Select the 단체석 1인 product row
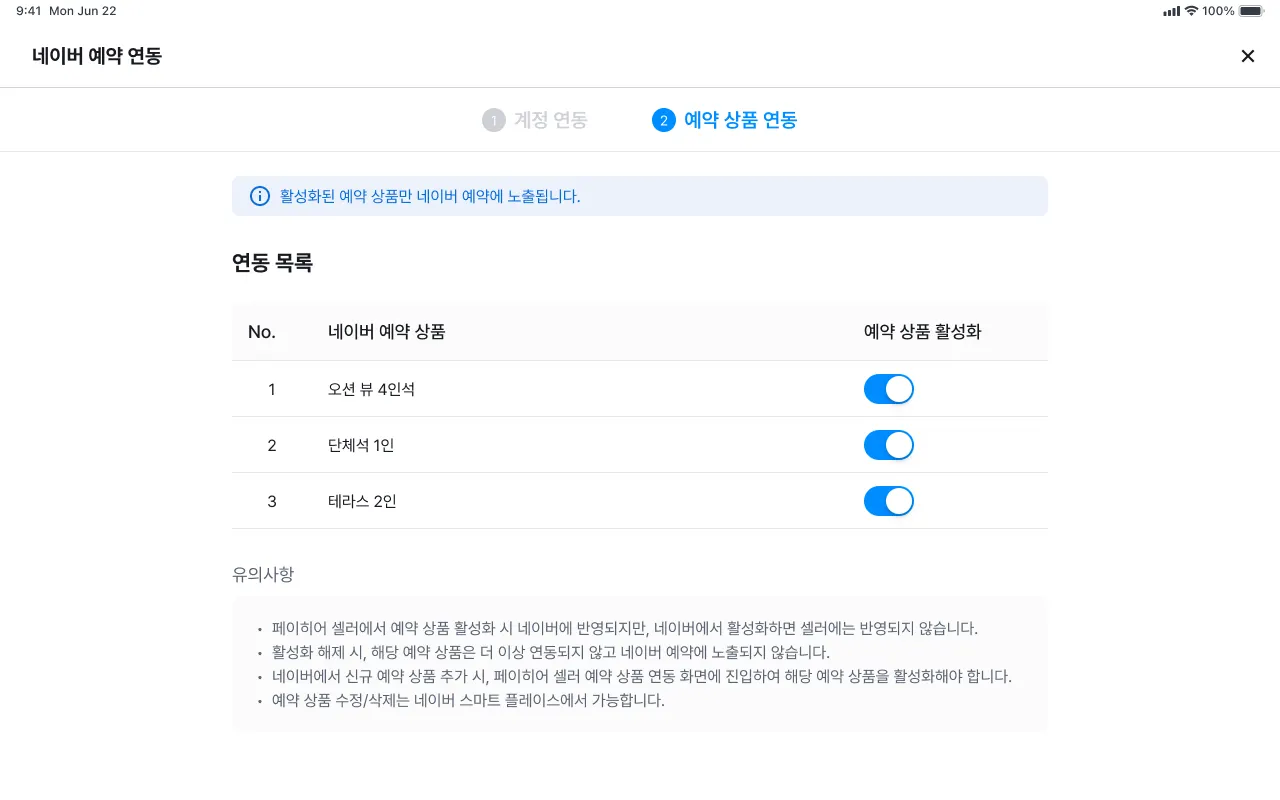Viewport: 1280px width, 800px height. point(361,445)
